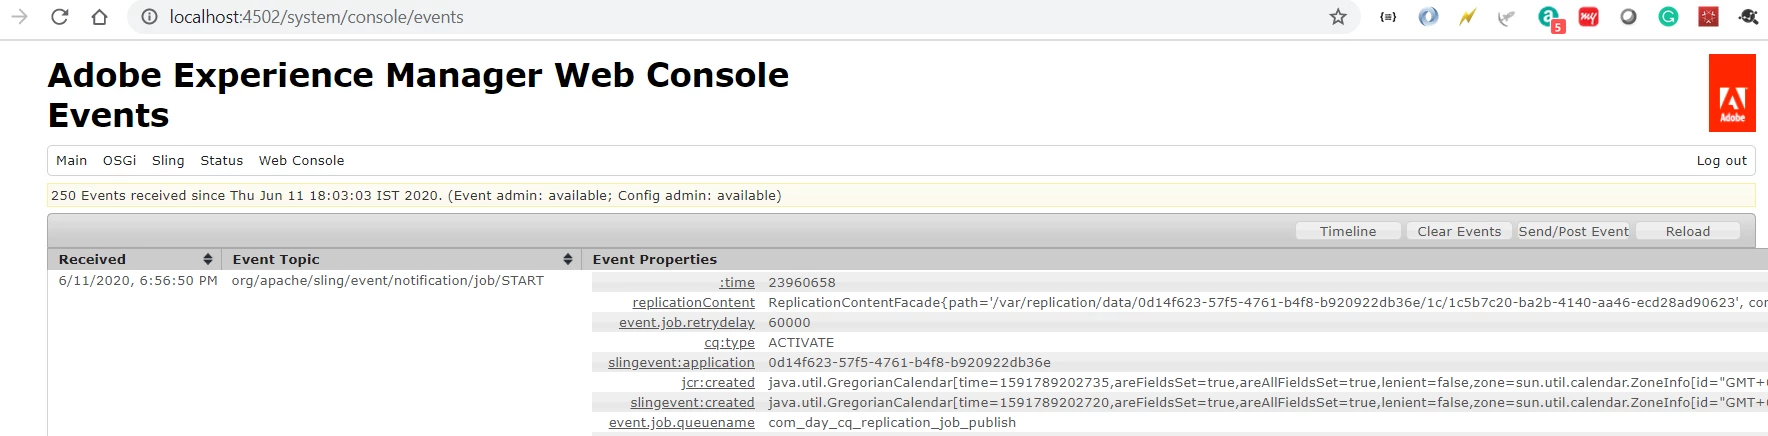
Task: Open the teal 'a' extension with badge 5
Action: click(x=1550, y=18)
